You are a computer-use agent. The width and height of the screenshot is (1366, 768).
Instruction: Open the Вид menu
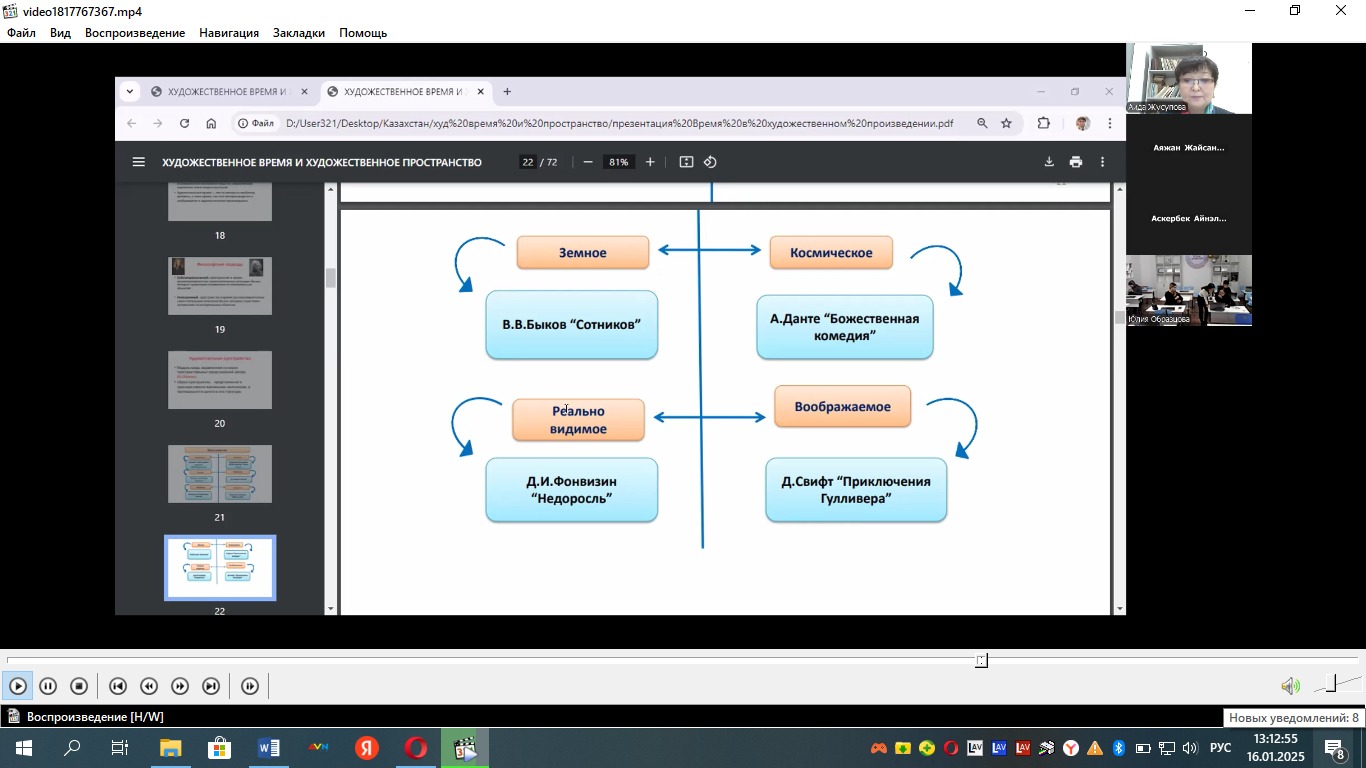point(60,33)
